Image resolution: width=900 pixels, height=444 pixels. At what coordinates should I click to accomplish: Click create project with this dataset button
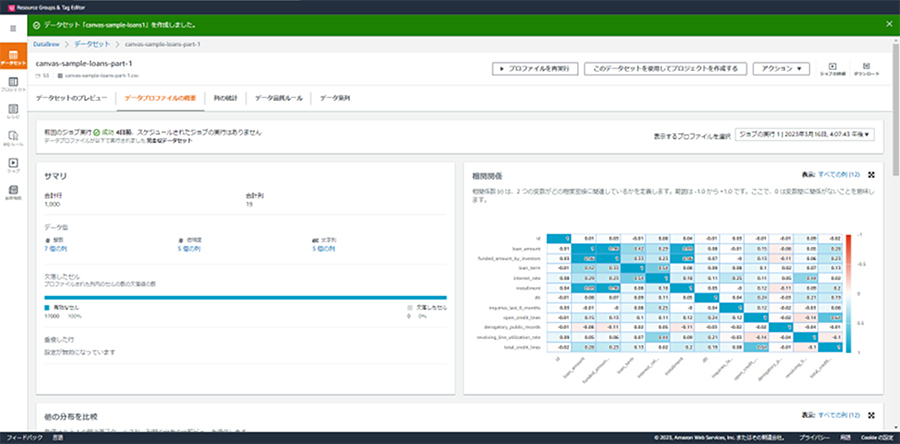(x=665, y=68)
